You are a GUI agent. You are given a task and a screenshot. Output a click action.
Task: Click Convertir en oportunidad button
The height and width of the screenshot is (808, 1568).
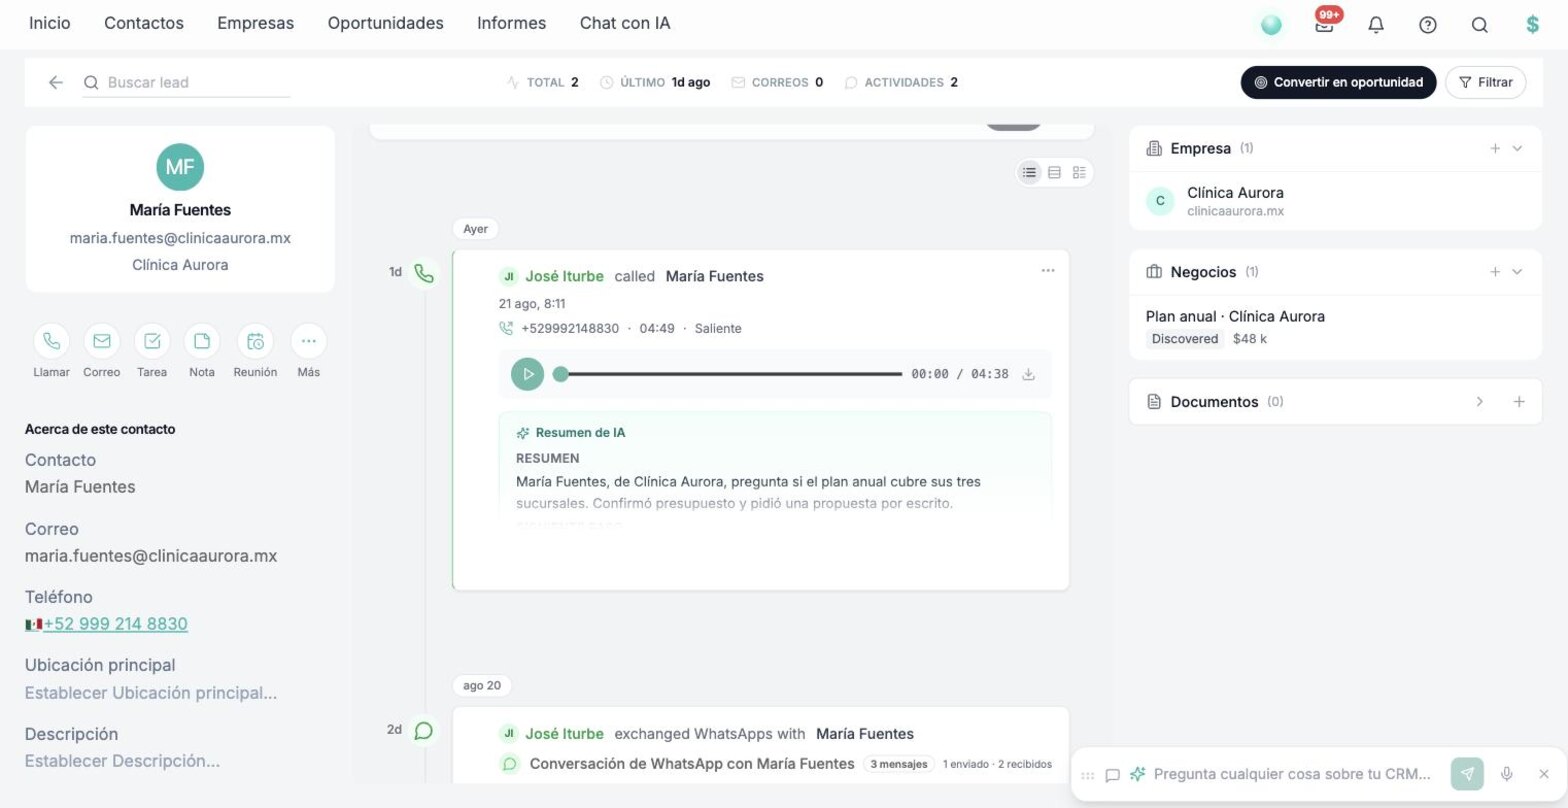pyautogui.click(x=1339, y=82)
